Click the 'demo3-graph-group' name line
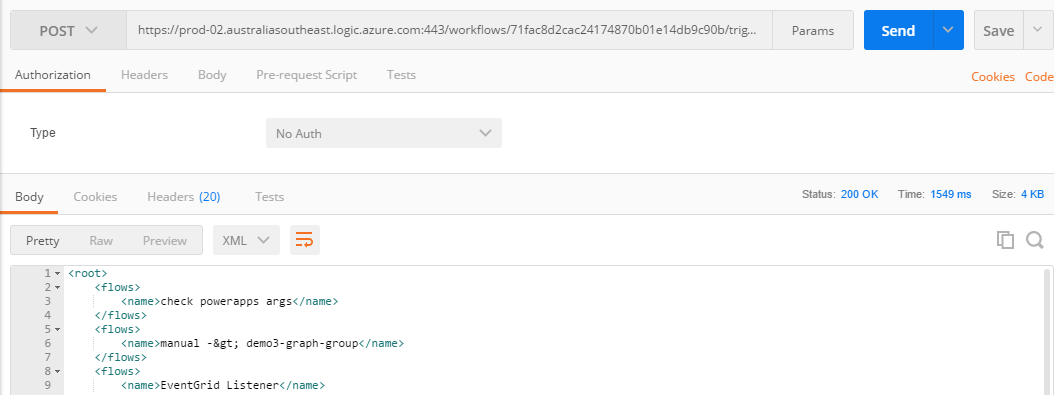This screenshot has width=1054, height=395. point(262,343)
